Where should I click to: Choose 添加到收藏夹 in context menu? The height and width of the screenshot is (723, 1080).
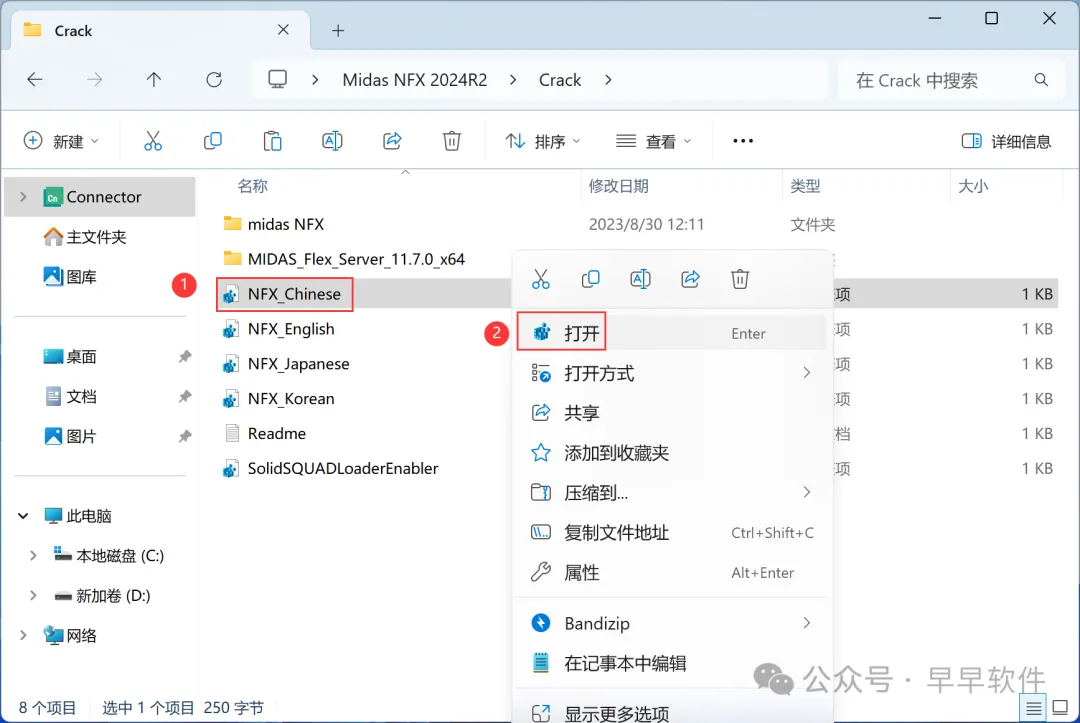pos(672,453)
